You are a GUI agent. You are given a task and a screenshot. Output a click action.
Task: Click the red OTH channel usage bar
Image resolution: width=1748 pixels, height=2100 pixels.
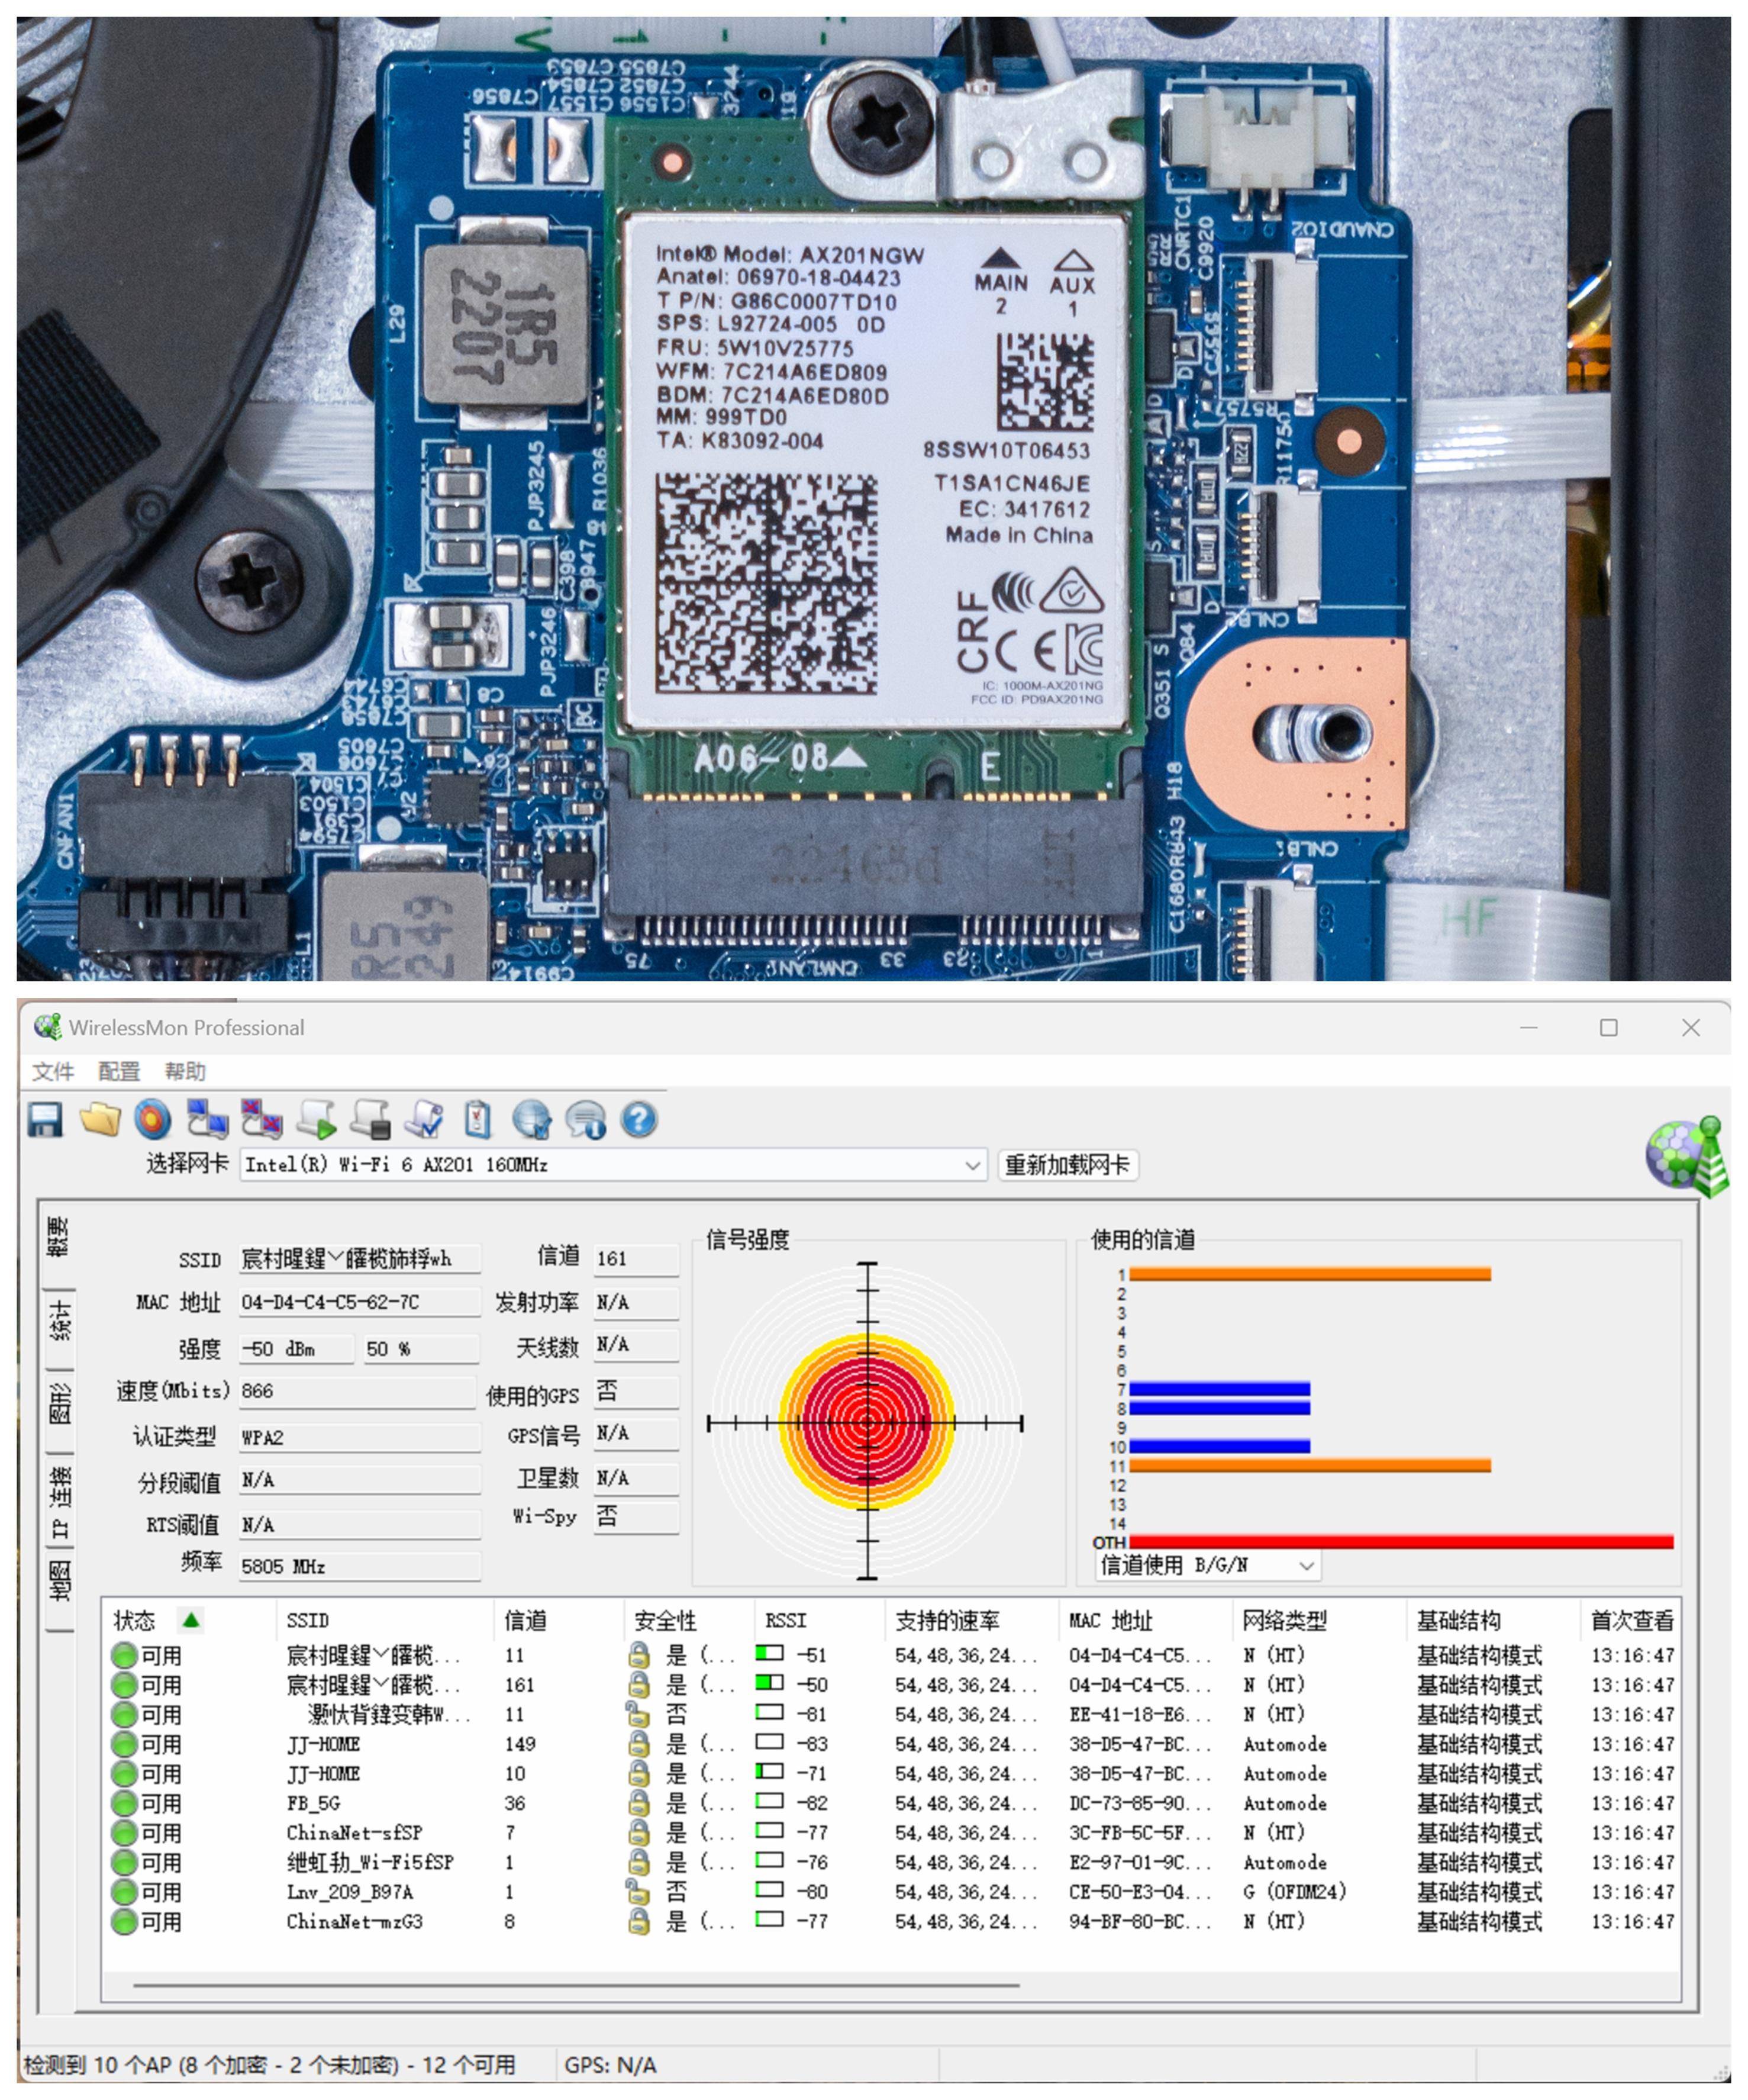(1401, 1542)
